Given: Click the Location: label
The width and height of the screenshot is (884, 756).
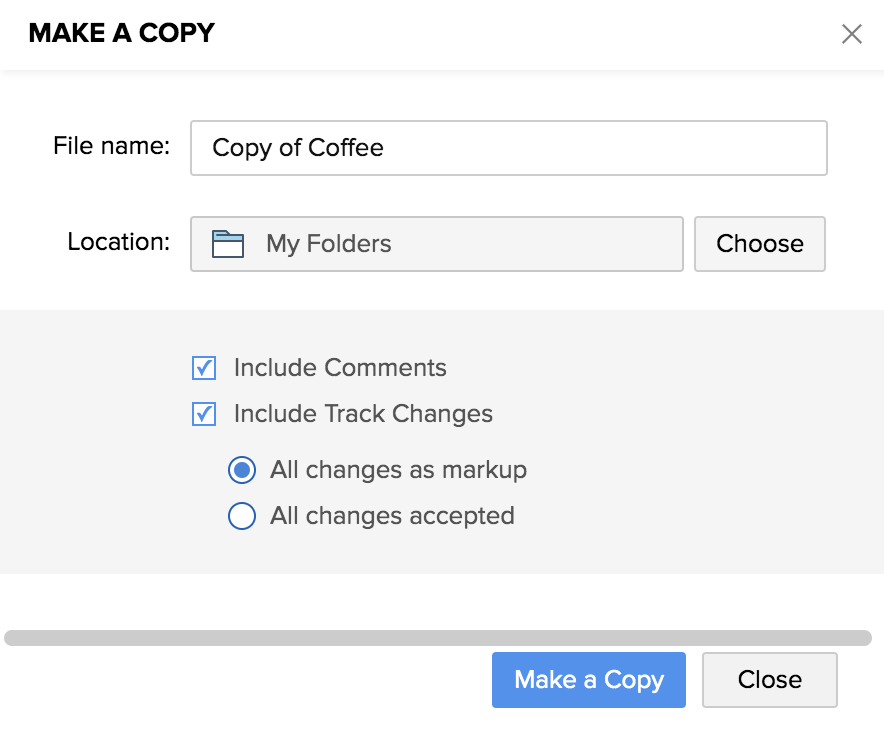Looking at the screenshot, I should coord(118,242).
